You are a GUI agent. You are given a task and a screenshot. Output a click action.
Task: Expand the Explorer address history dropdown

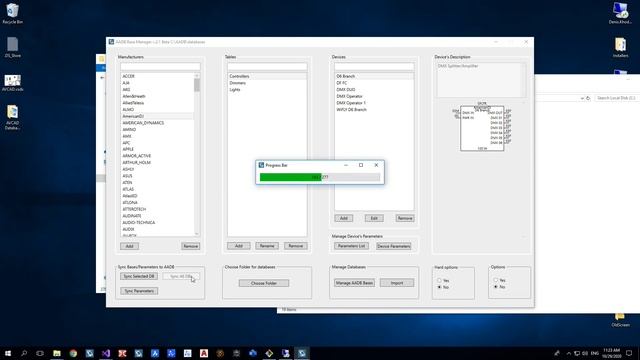tap(582, 98)
